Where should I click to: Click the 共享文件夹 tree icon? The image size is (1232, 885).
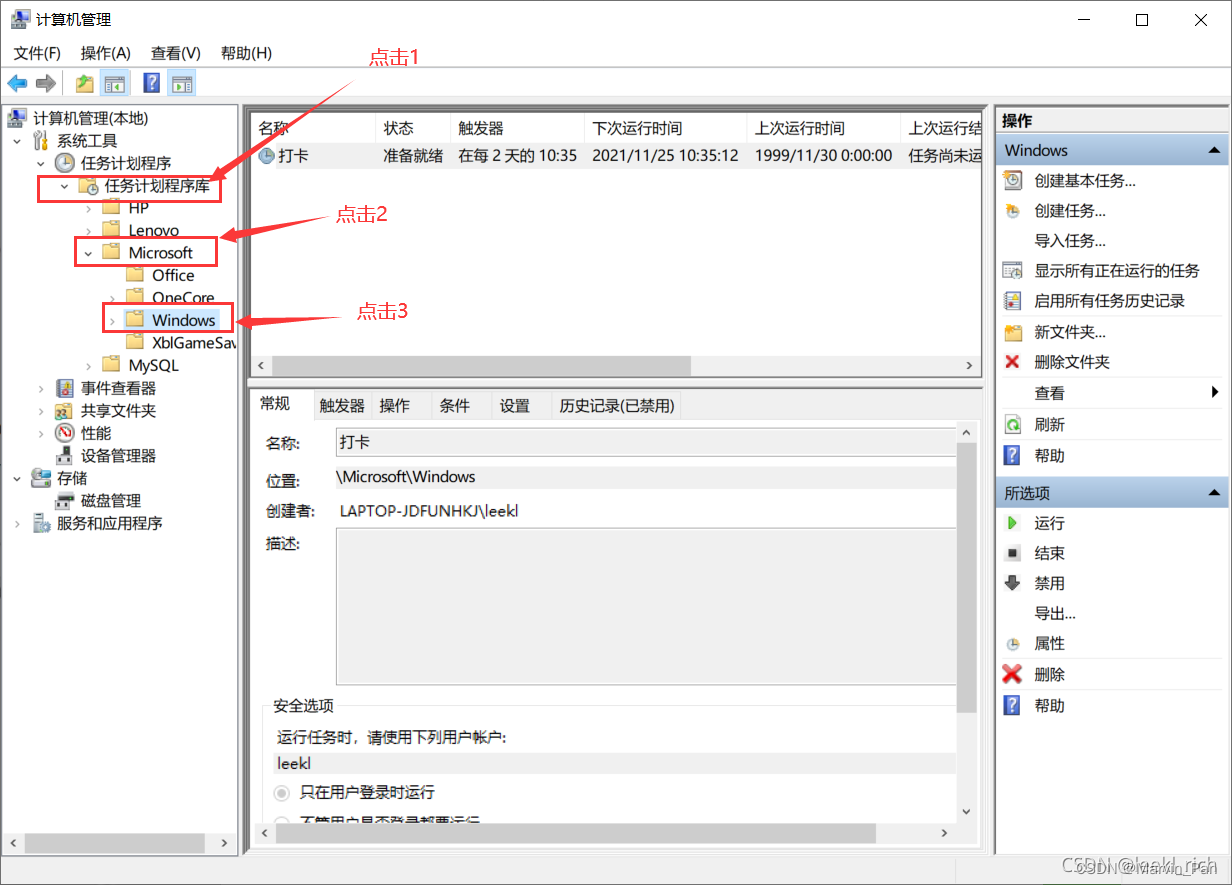(65, 411)
